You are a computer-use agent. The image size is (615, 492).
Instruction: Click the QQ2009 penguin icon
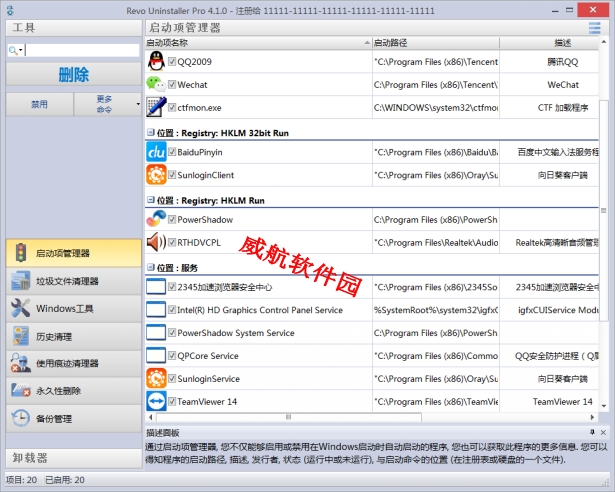tap(156, 61)
